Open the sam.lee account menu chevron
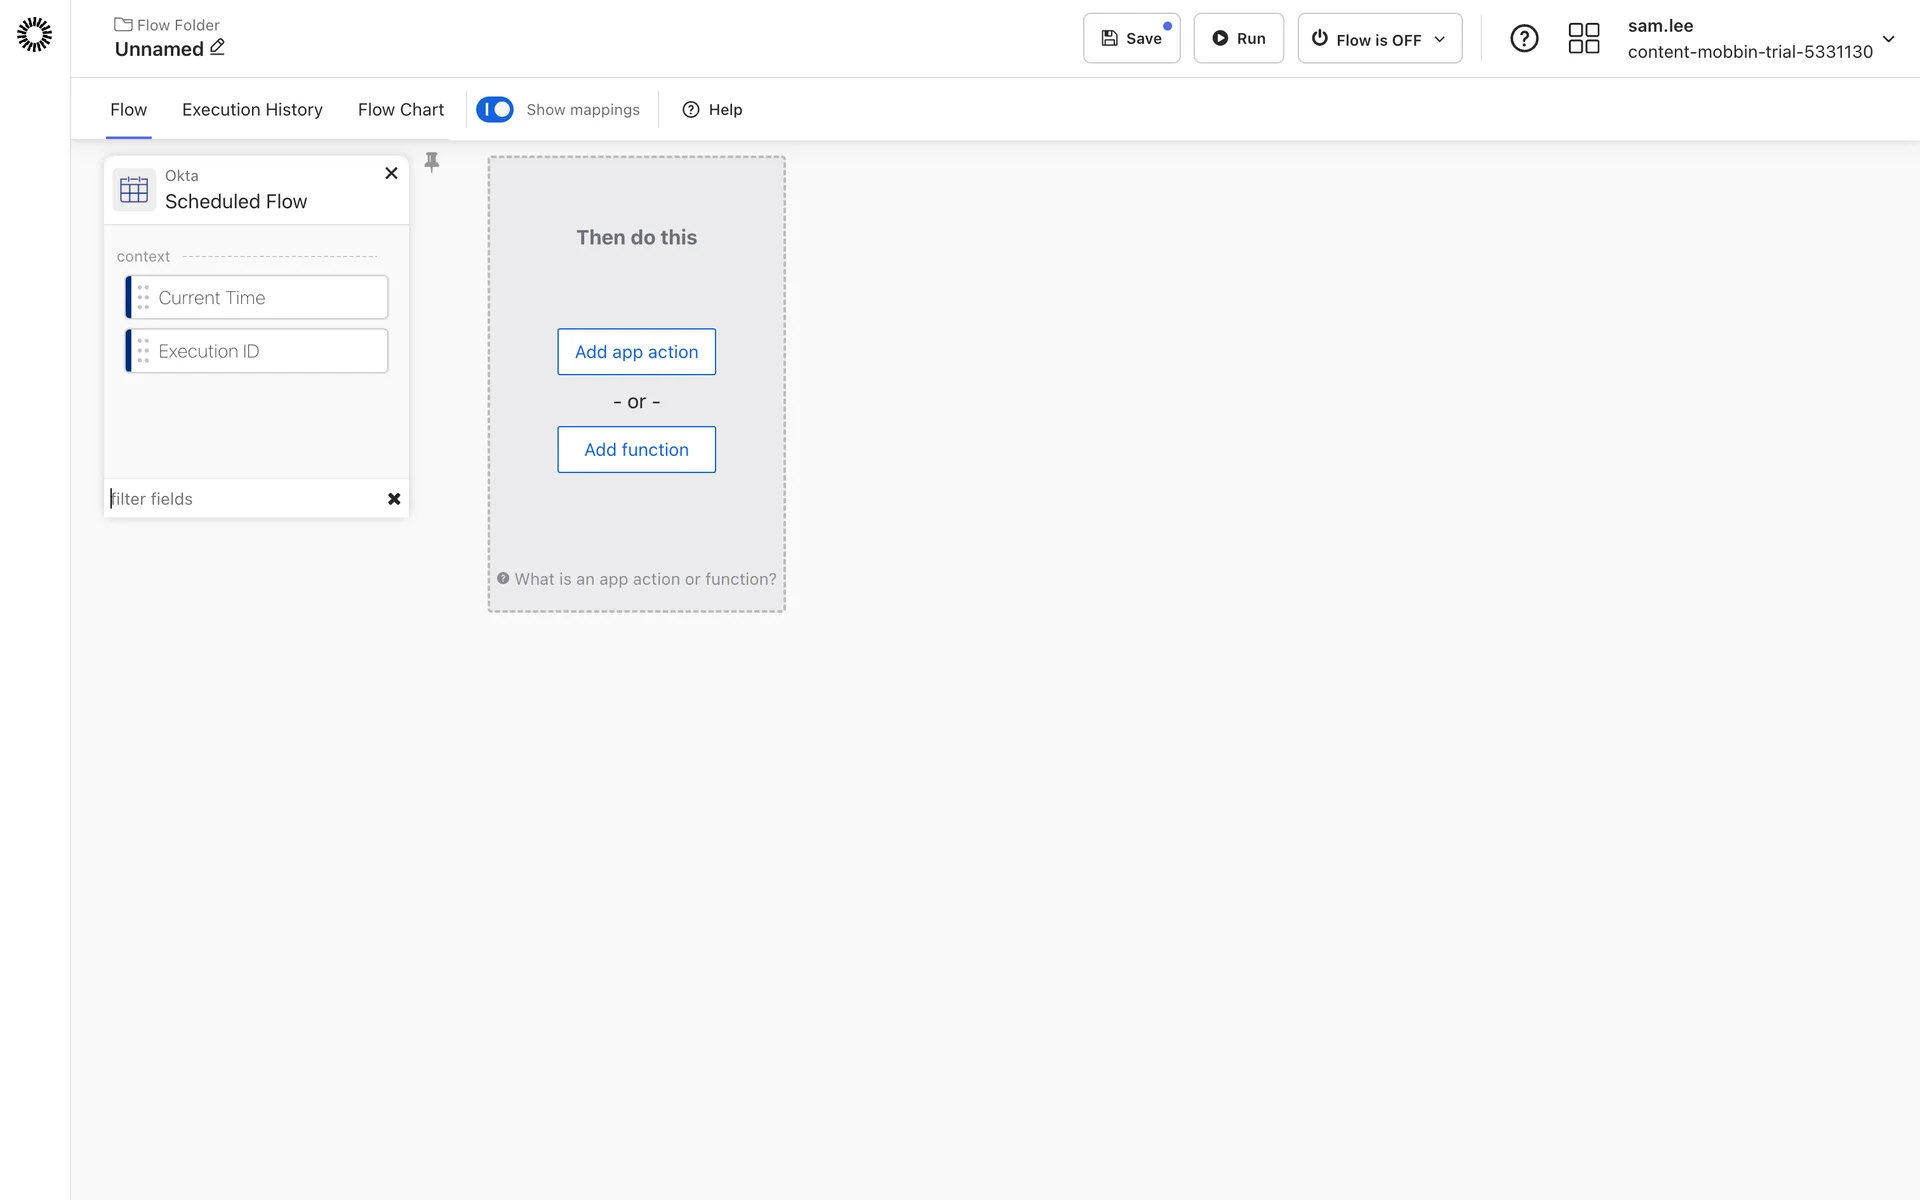The image size is (1920, 1200). [1888, 39]
